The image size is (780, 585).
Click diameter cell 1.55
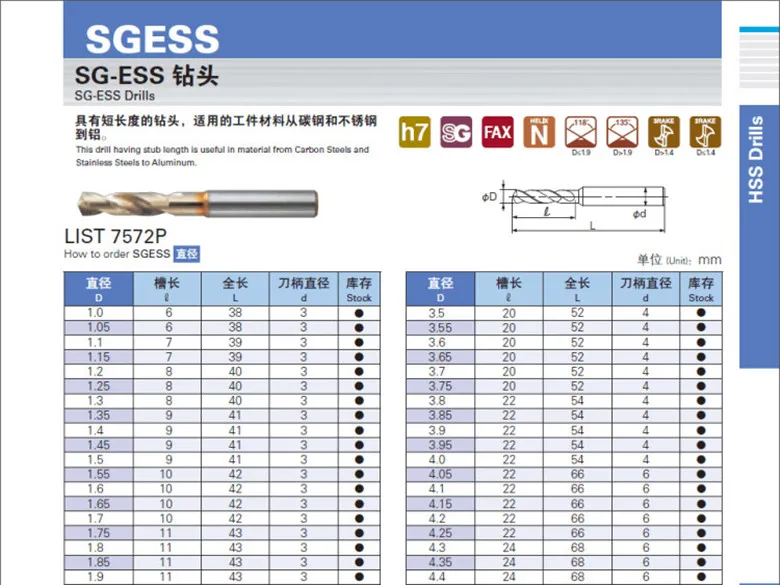coord(98,474)
